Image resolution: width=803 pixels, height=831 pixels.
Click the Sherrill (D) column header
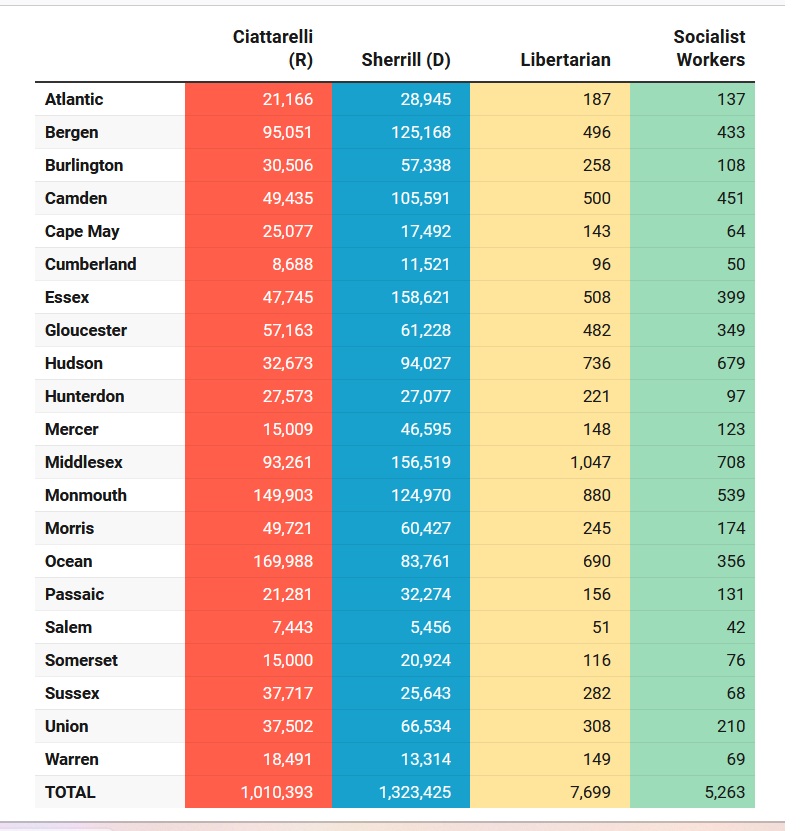tap(405, 60)
